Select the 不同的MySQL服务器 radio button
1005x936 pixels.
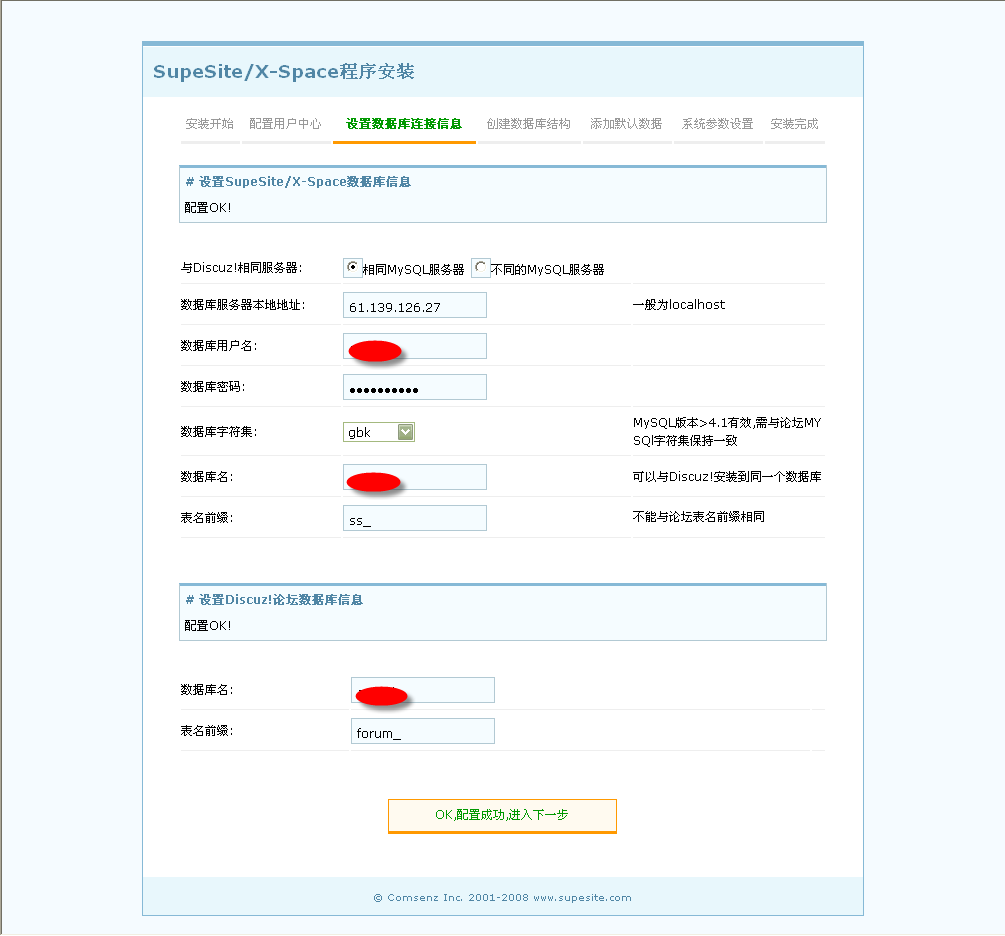[x=481, y=267]
